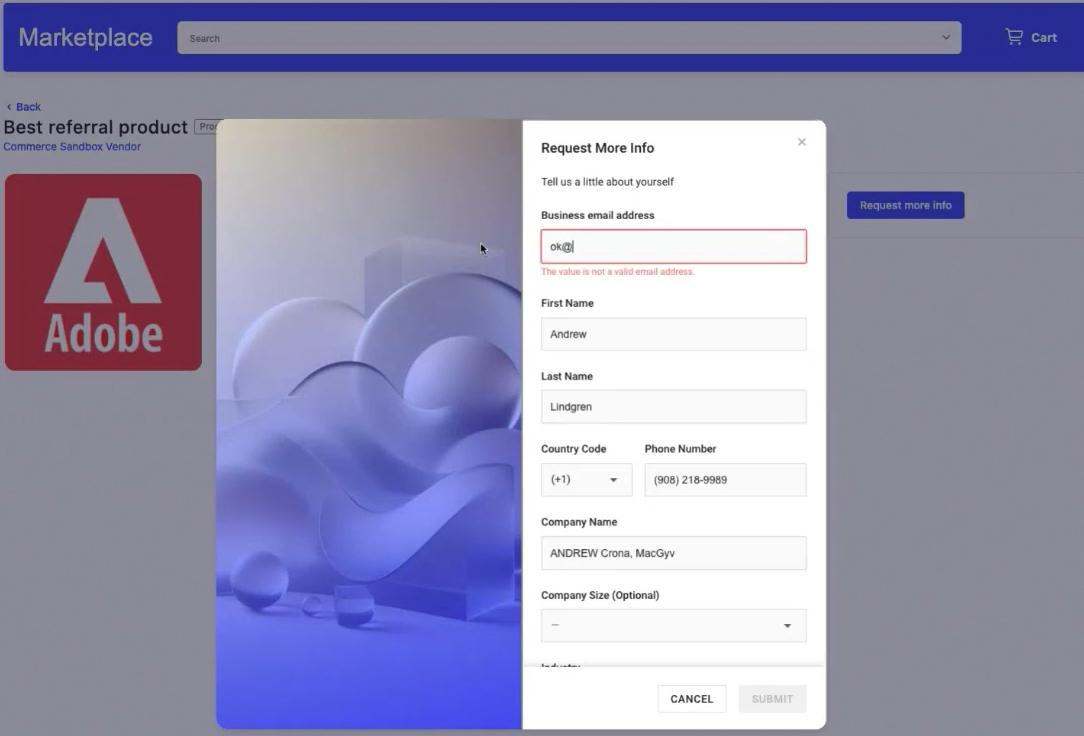
Task: Expand the search bar dropdown chevron
Action: (x=946, y=38)
